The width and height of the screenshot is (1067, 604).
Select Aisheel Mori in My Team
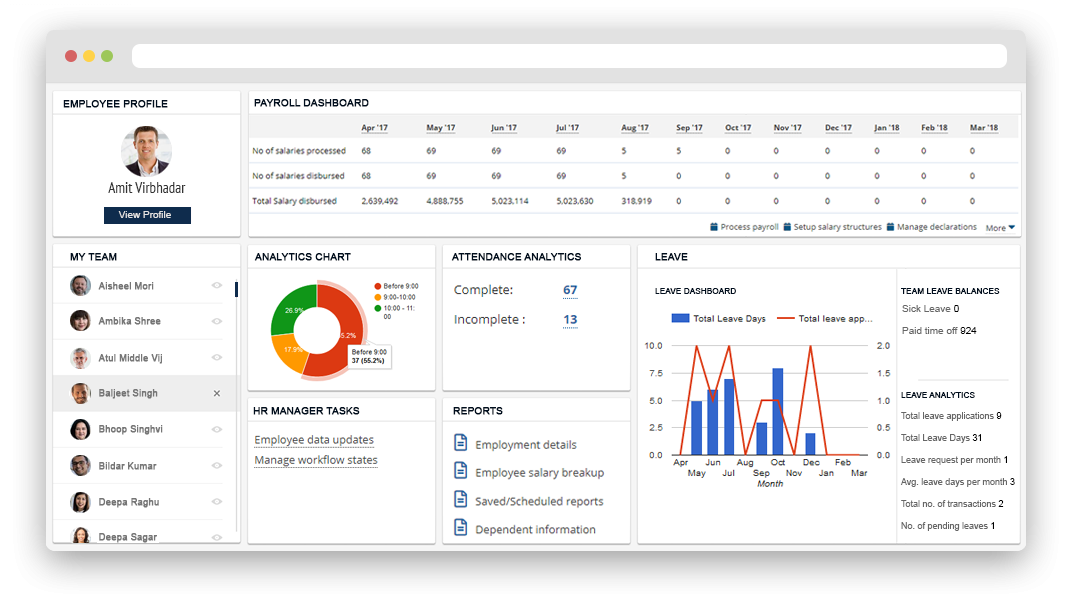click(x=126, y=286)
